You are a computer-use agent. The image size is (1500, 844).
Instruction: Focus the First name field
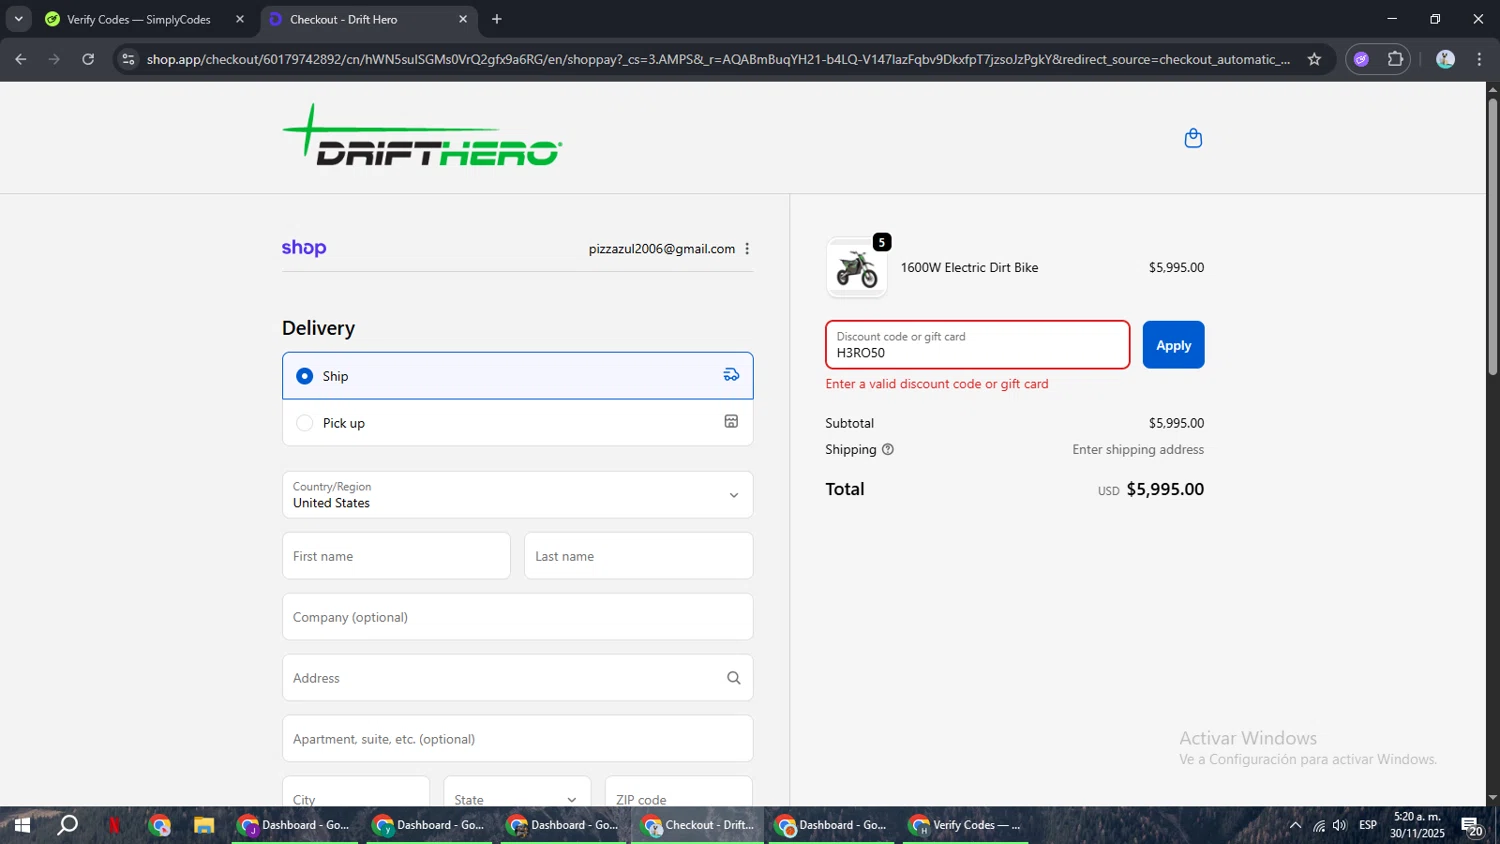(x=396, y=556)
